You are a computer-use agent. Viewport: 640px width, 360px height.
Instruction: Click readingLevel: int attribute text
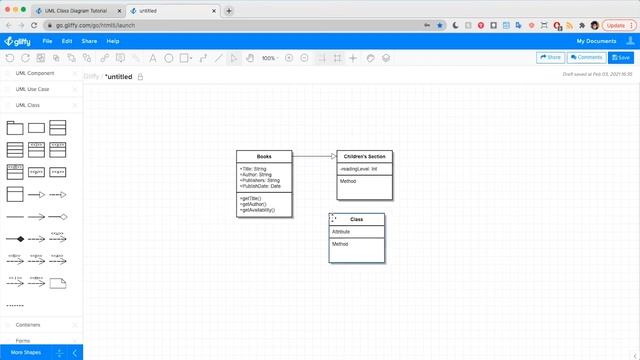[358, 169]
